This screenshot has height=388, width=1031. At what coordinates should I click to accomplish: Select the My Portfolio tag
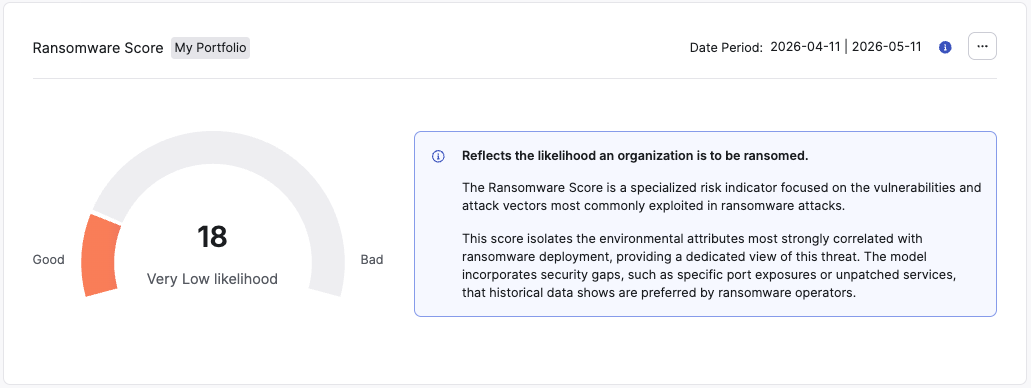click(210, 48)
